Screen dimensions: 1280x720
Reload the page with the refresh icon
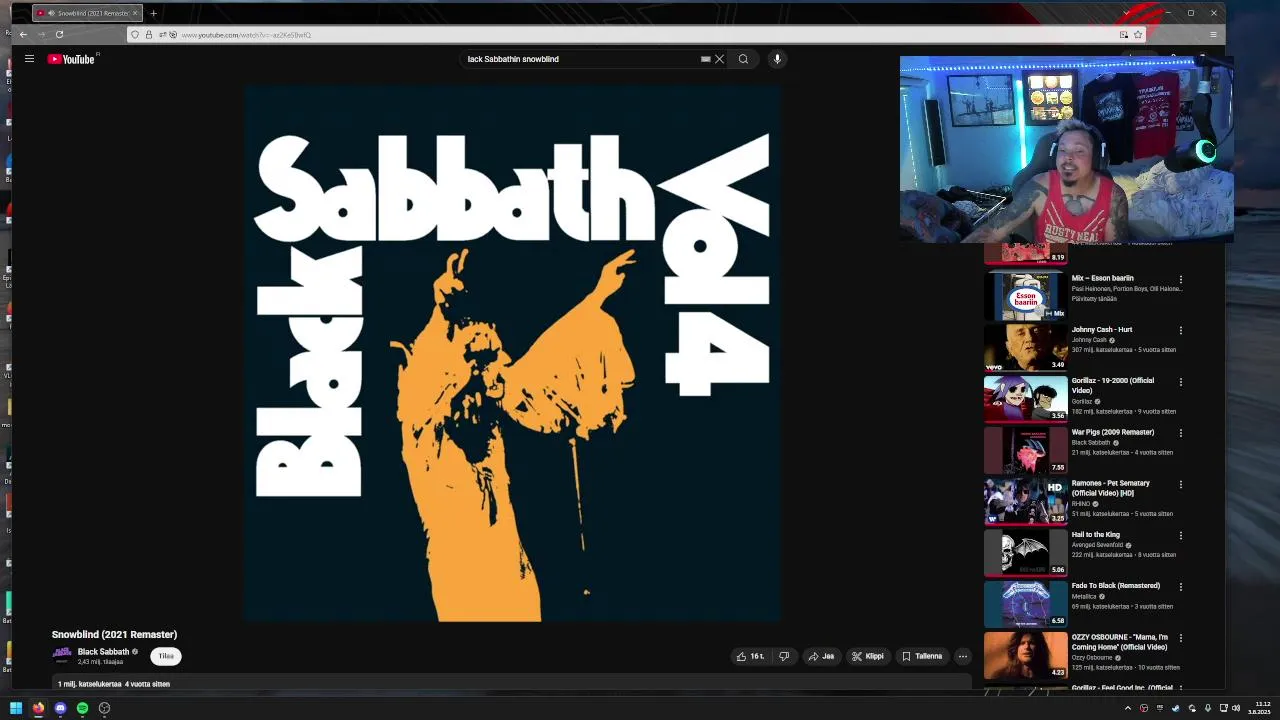pos(59,34)
